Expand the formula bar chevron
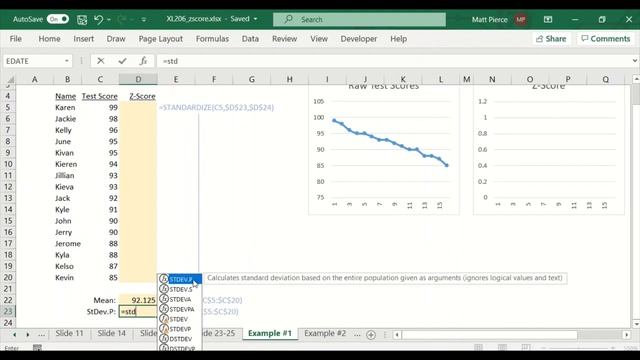Viewport: 640px width, 360px height. pos(635,61)
